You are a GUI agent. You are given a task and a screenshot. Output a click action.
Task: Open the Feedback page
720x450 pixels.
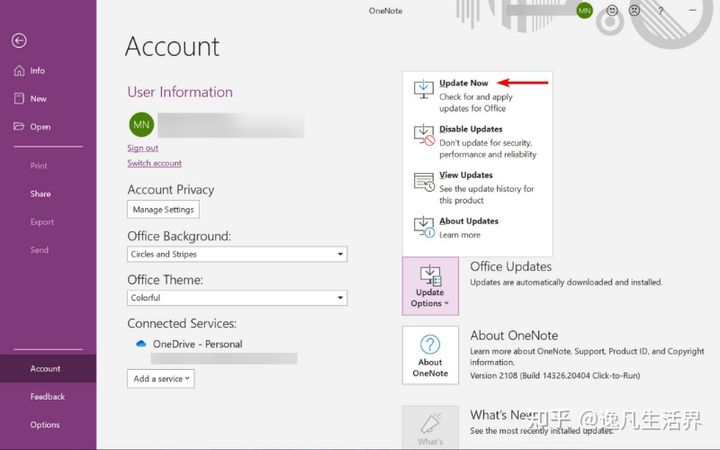pos(47,396)
